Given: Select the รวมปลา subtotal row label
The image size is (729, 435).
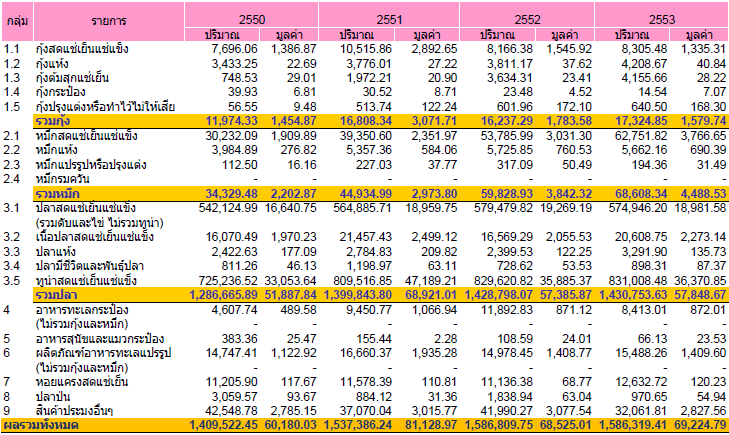Looking at the screenshot, I should point(54,296).
